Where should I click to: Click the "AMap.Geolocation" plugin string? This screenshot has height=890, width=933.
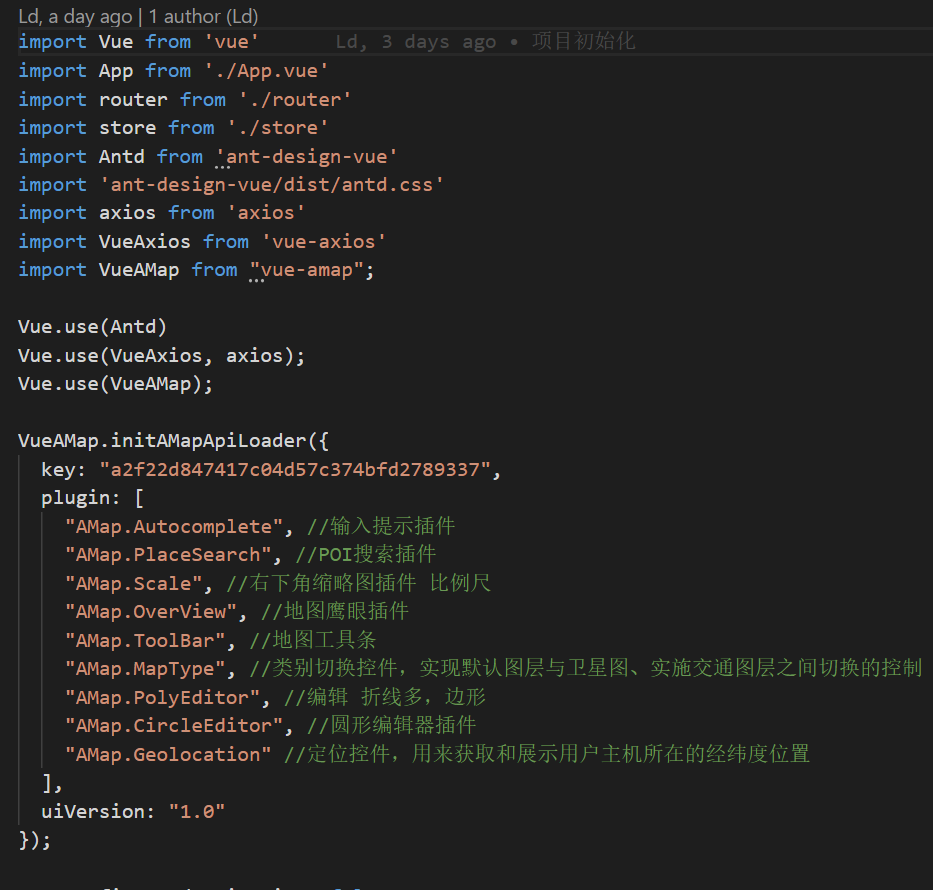[x=168, y=754]
